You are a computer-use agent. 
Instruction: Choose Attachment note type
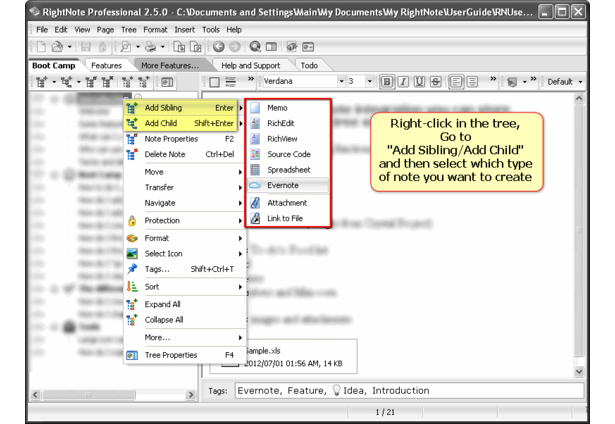point(287,203)
